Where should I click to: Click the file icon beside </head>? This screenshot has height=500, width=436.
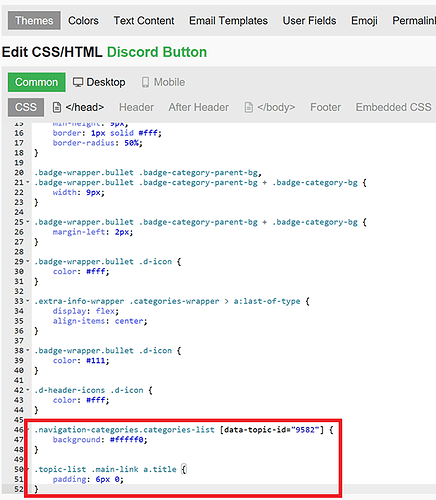pyautogui.click(x=57, y=107)
